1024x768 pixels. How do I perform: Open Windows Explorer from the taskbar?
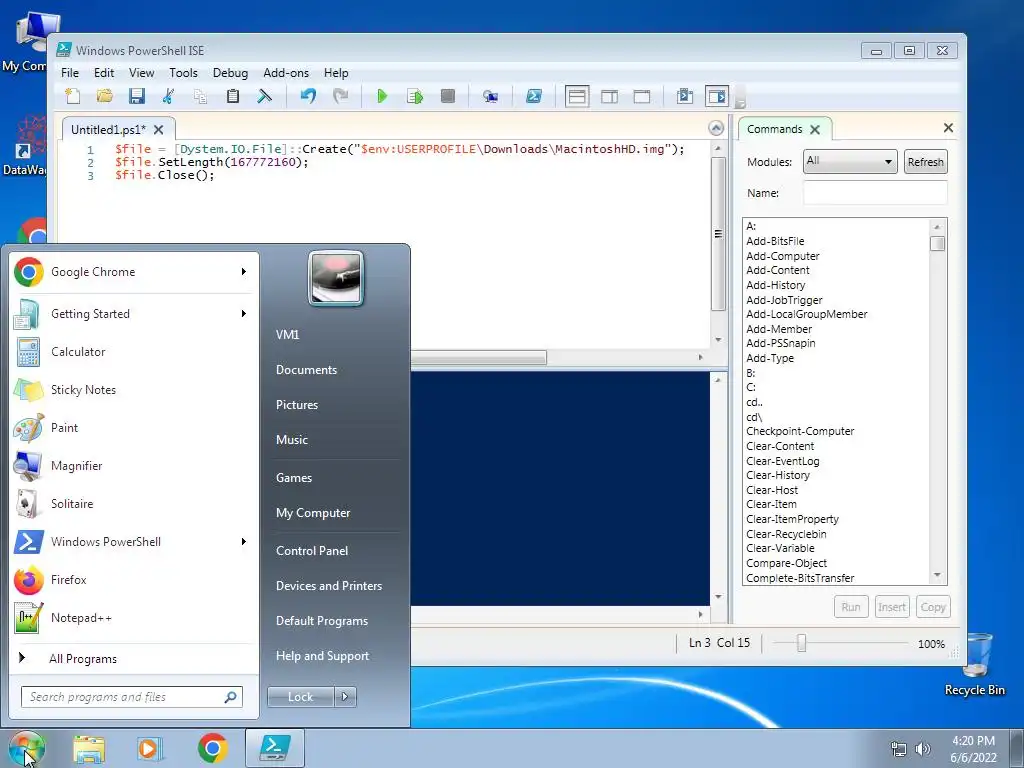tap(89, 748)
